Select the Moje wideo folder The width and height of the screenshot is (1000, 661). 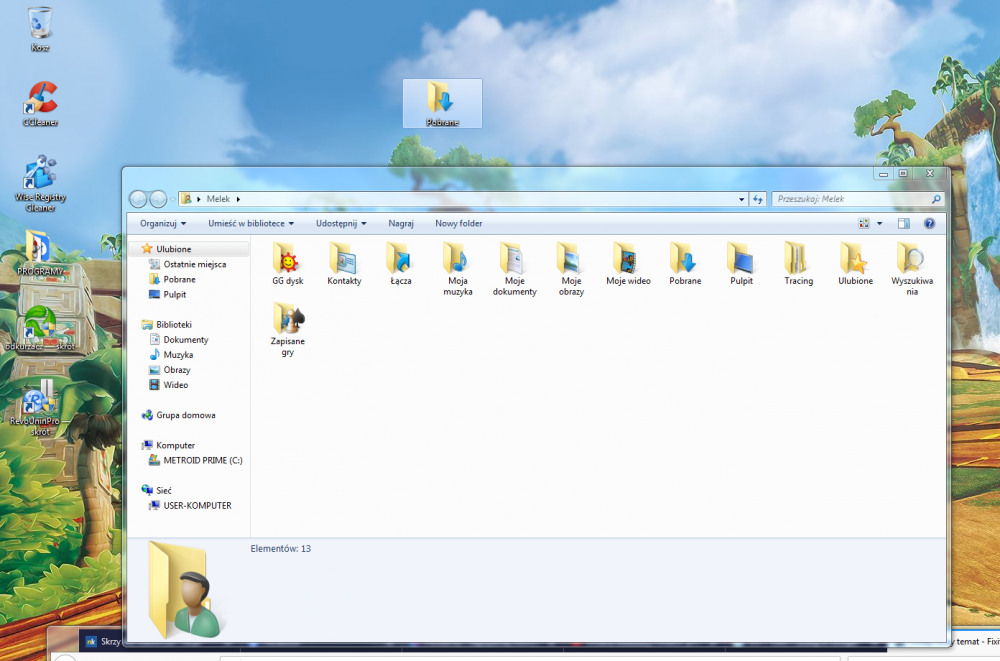[628, 260]
